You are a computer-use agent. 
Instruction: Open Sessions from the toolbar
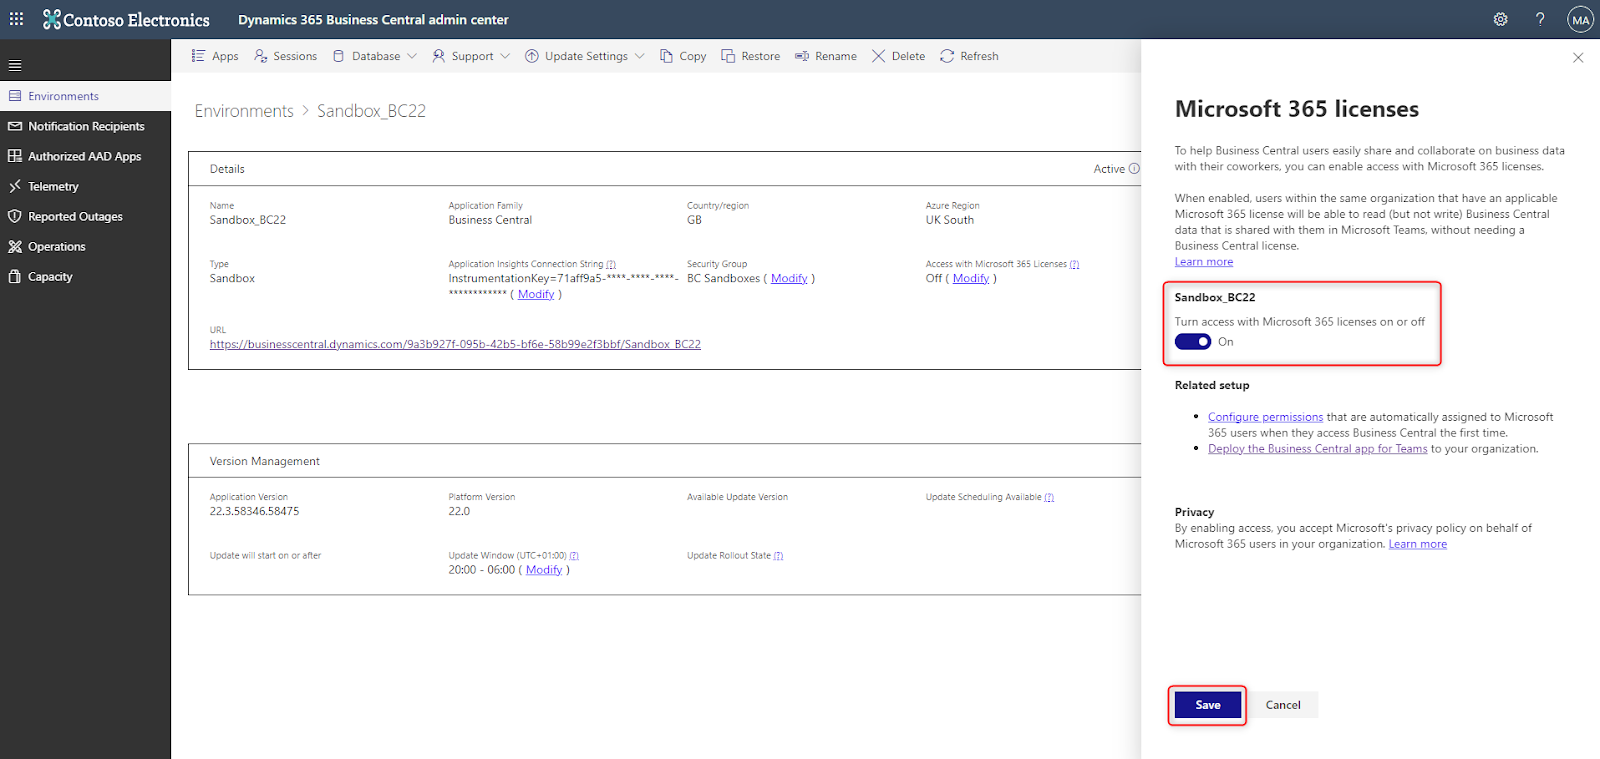286,56
